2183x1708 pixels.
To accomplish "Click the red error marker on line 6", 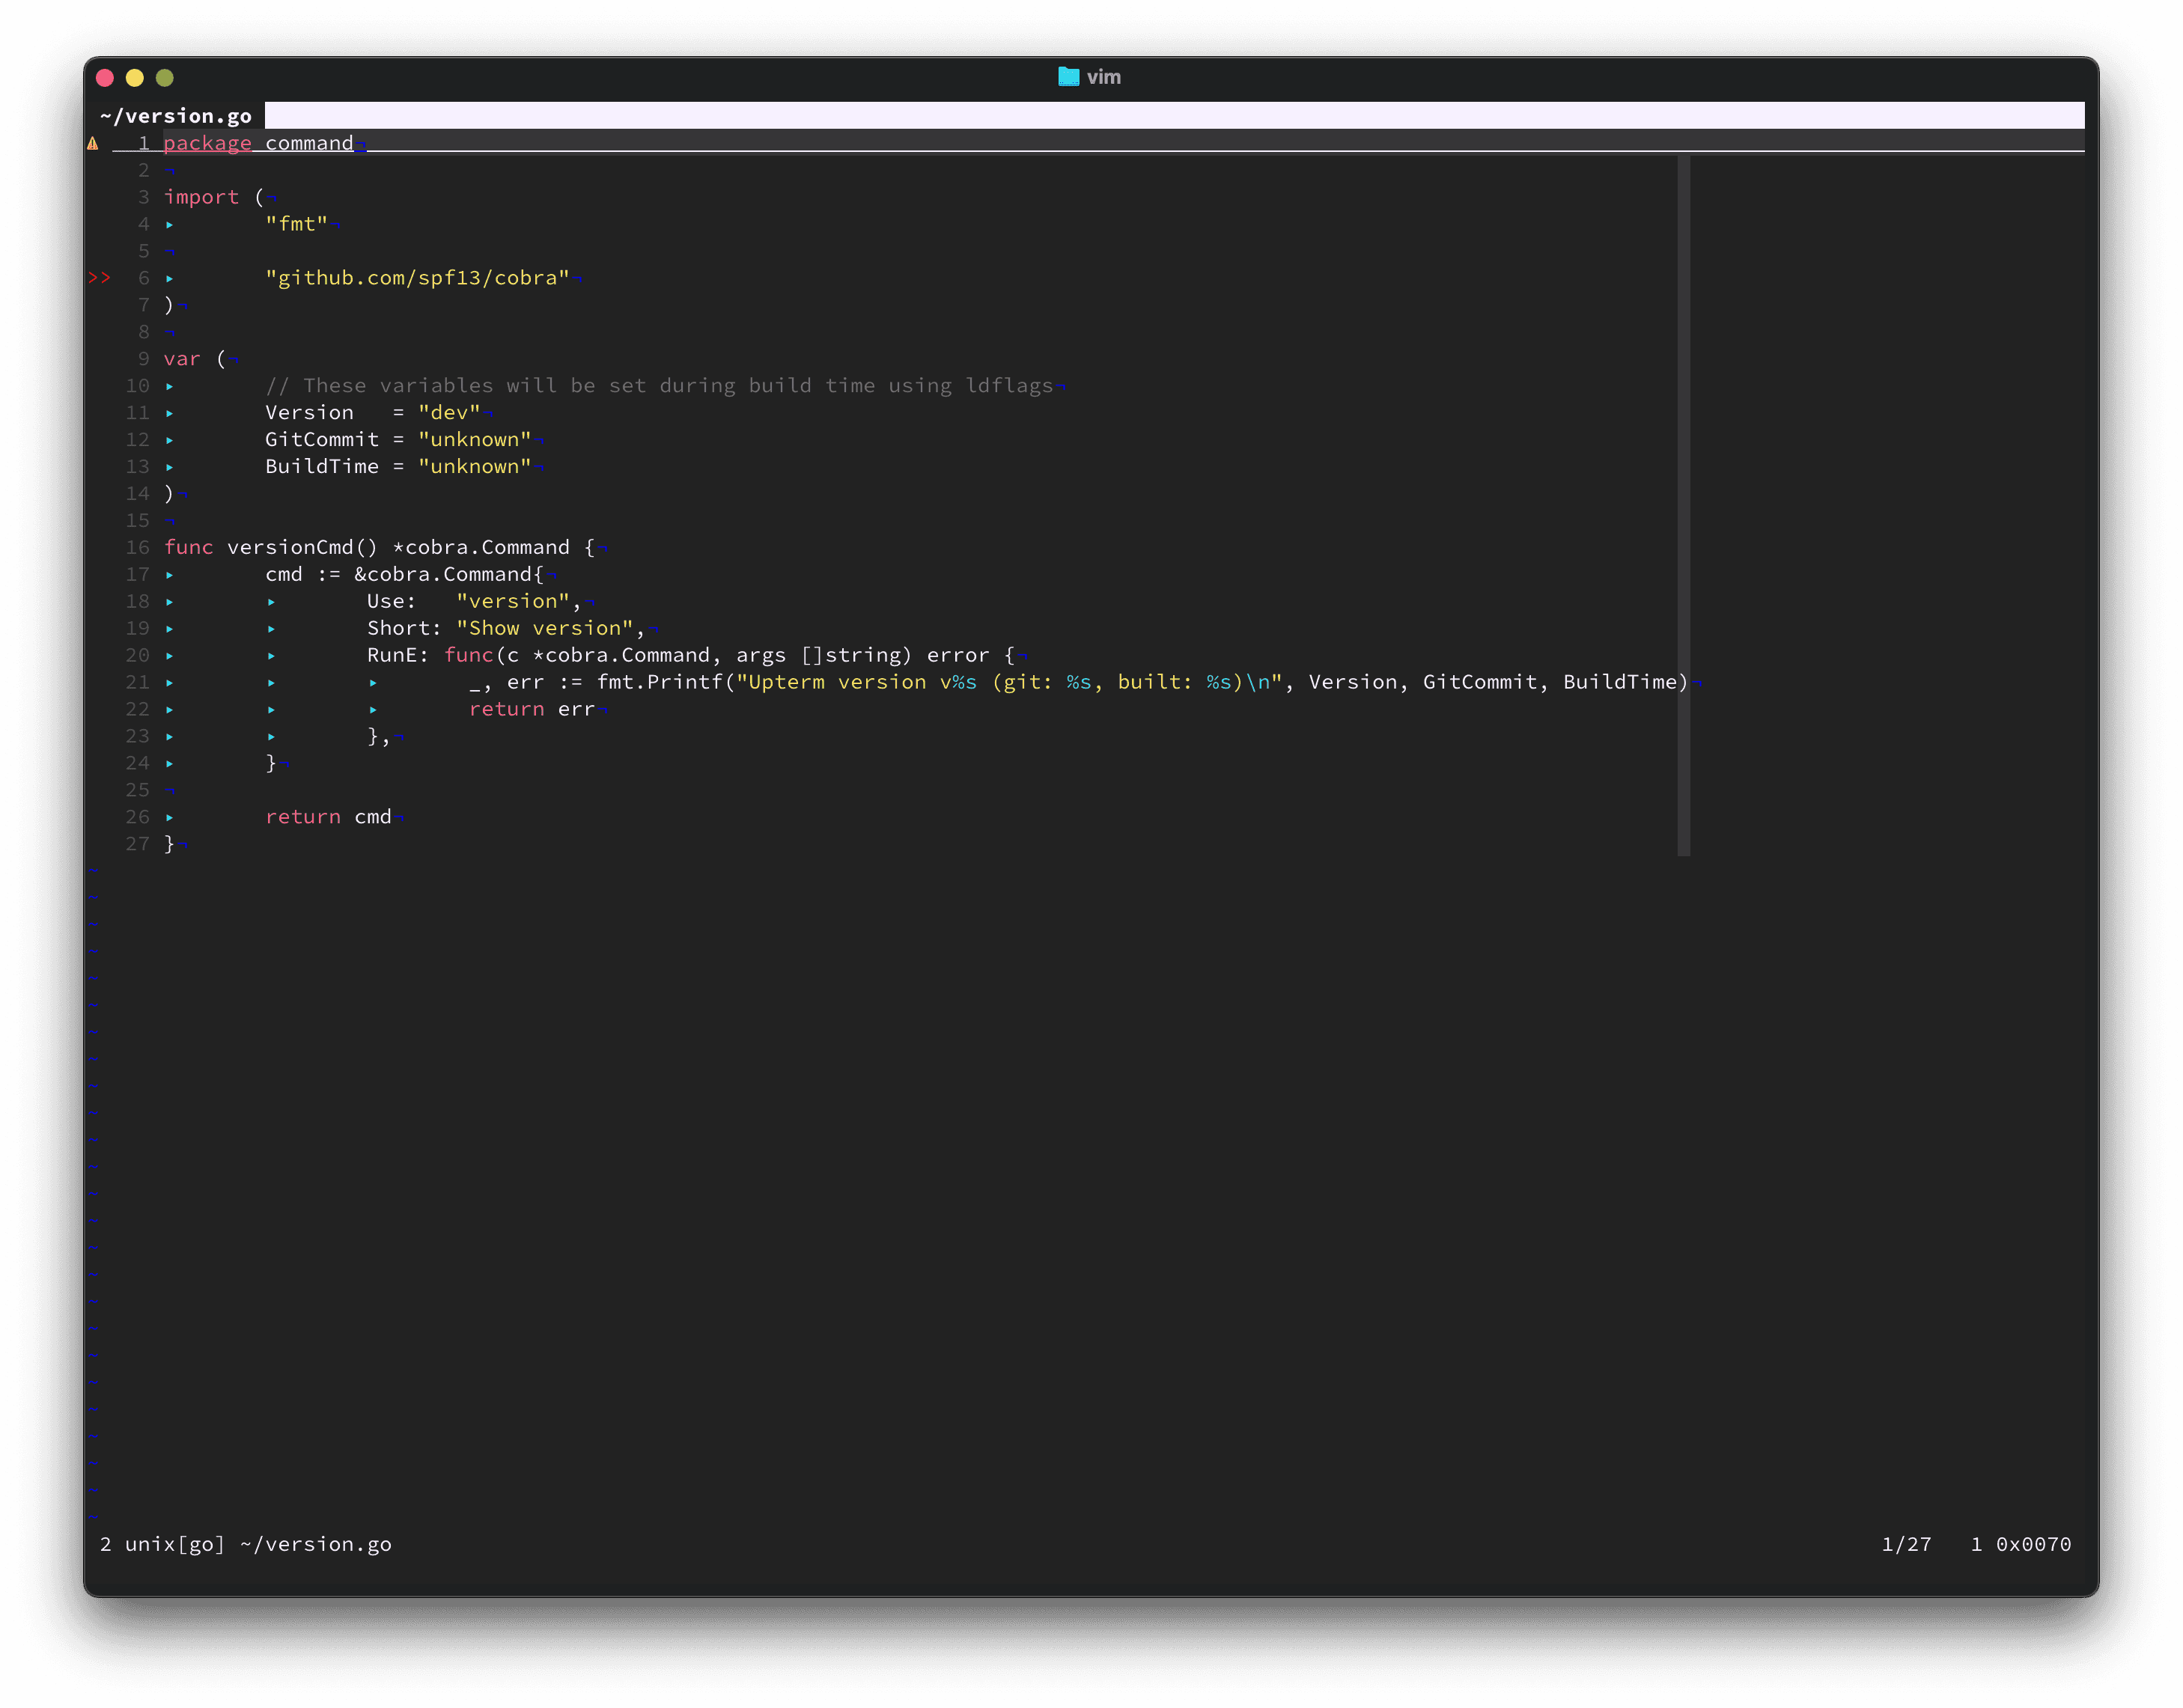I will pyautogui.click(x=99, y=278).
